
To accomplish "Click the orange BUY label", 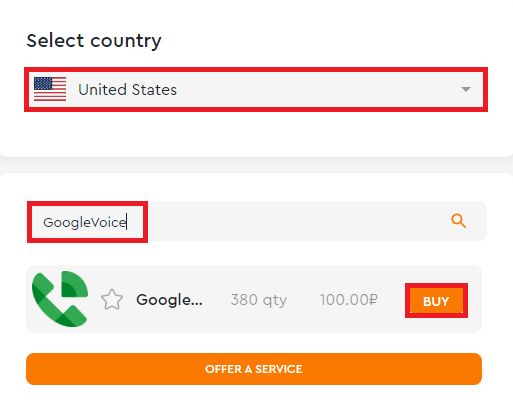I will pyautogui.click(x=436, y=301).
